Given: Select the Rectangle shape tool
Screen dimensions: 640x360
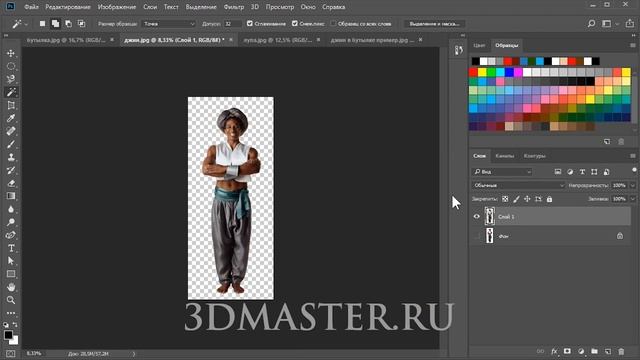Looking at the screenshot, I should pyautogui.click(x=11, y=274).
